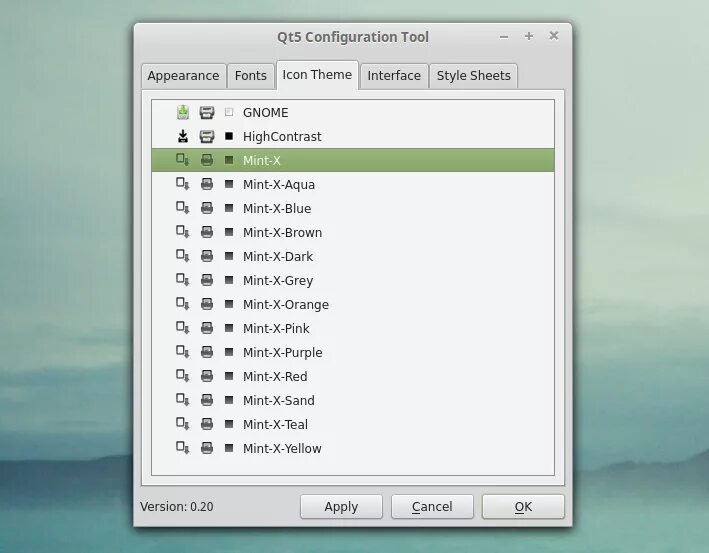Click the Mint-X-Teal row's dark square icon

pyautogui.click(x=229, y=424)
